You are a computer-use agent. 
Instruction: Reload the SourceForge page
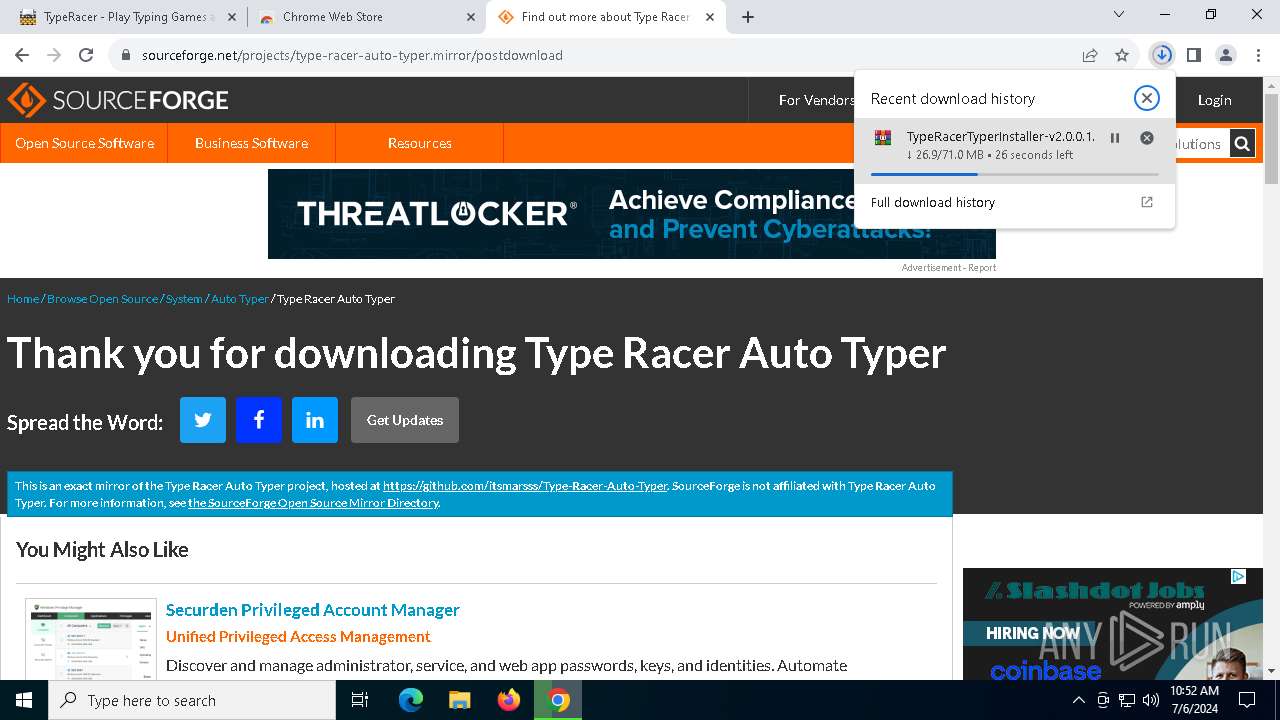coord(86,55)
